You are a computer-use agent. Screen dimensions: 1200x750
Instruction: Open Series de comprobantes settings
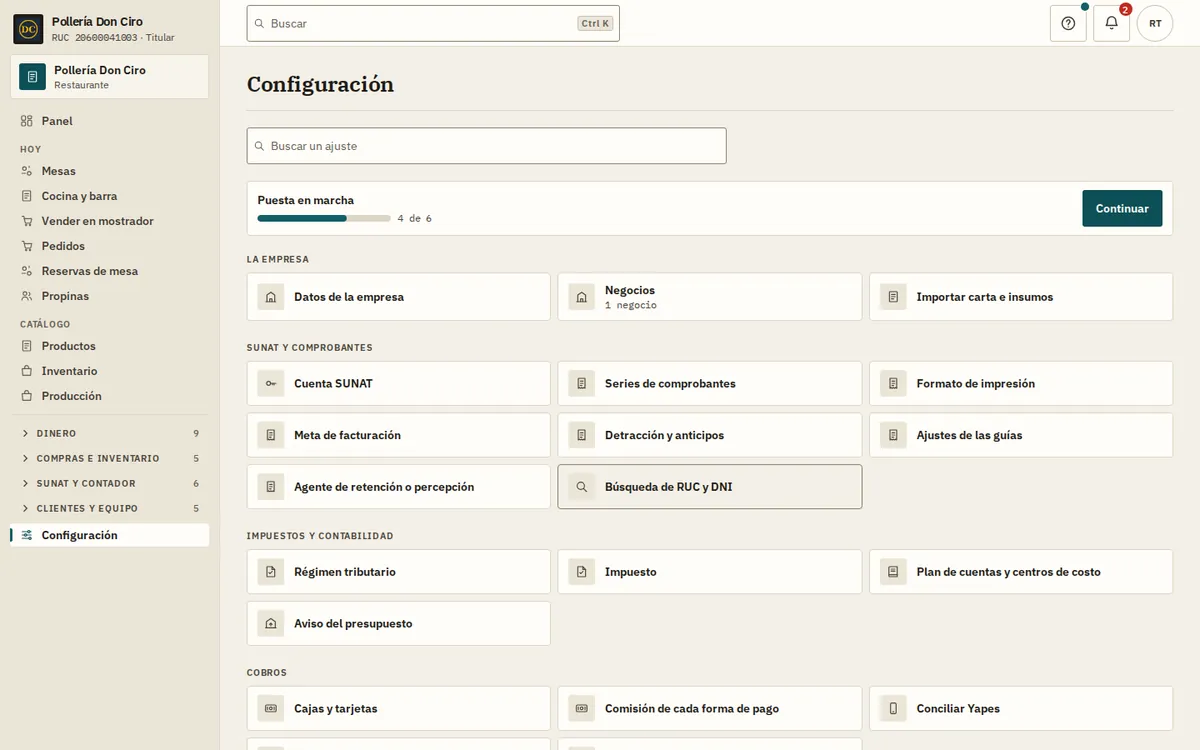[x=710, y=383]
